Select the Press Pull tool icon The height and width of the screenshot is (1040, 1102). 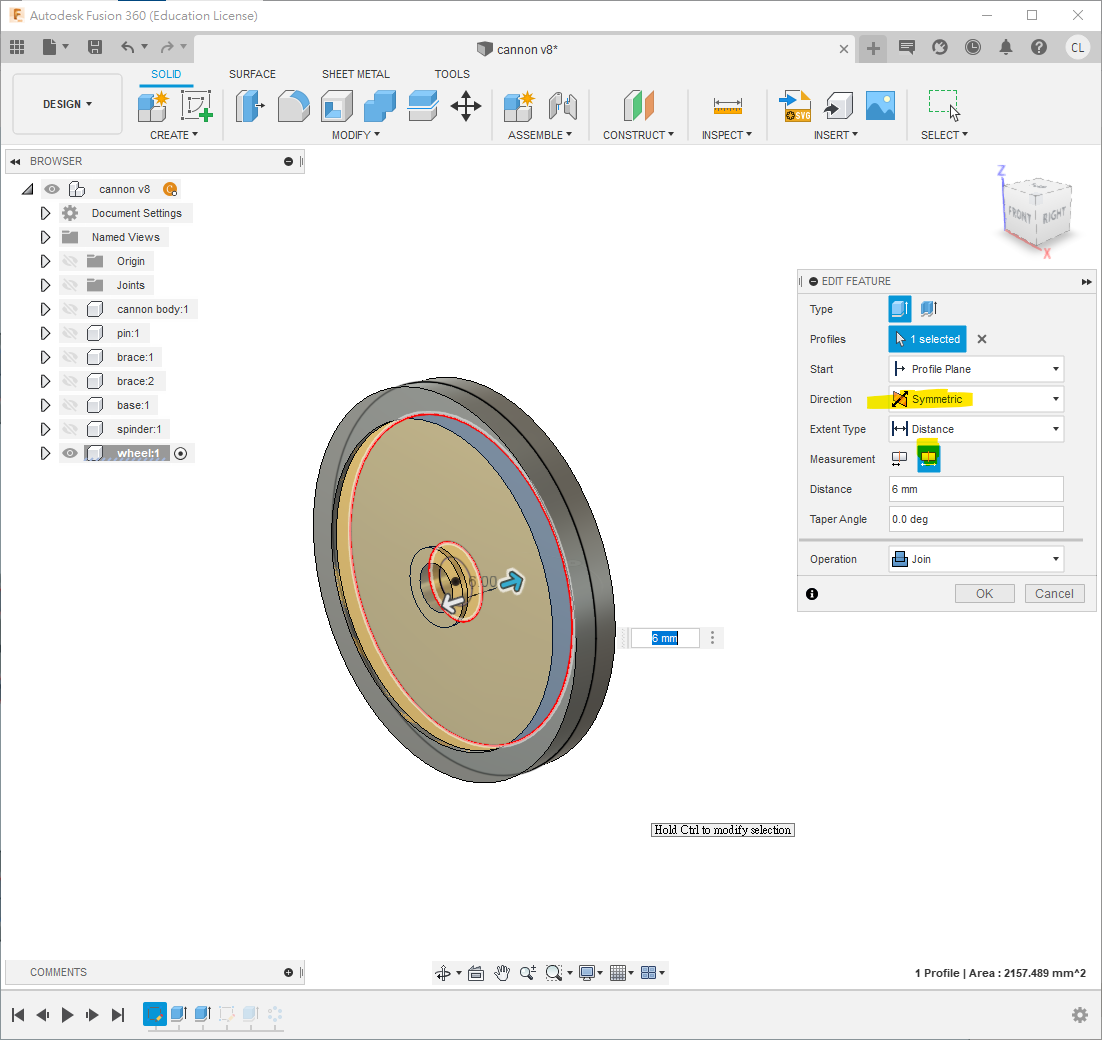coord(250,105)
